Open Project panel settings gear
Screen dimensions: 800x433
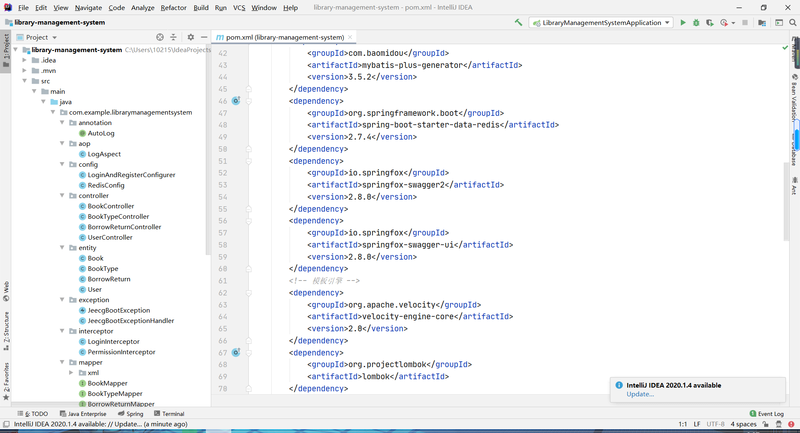tap(190, 37)
